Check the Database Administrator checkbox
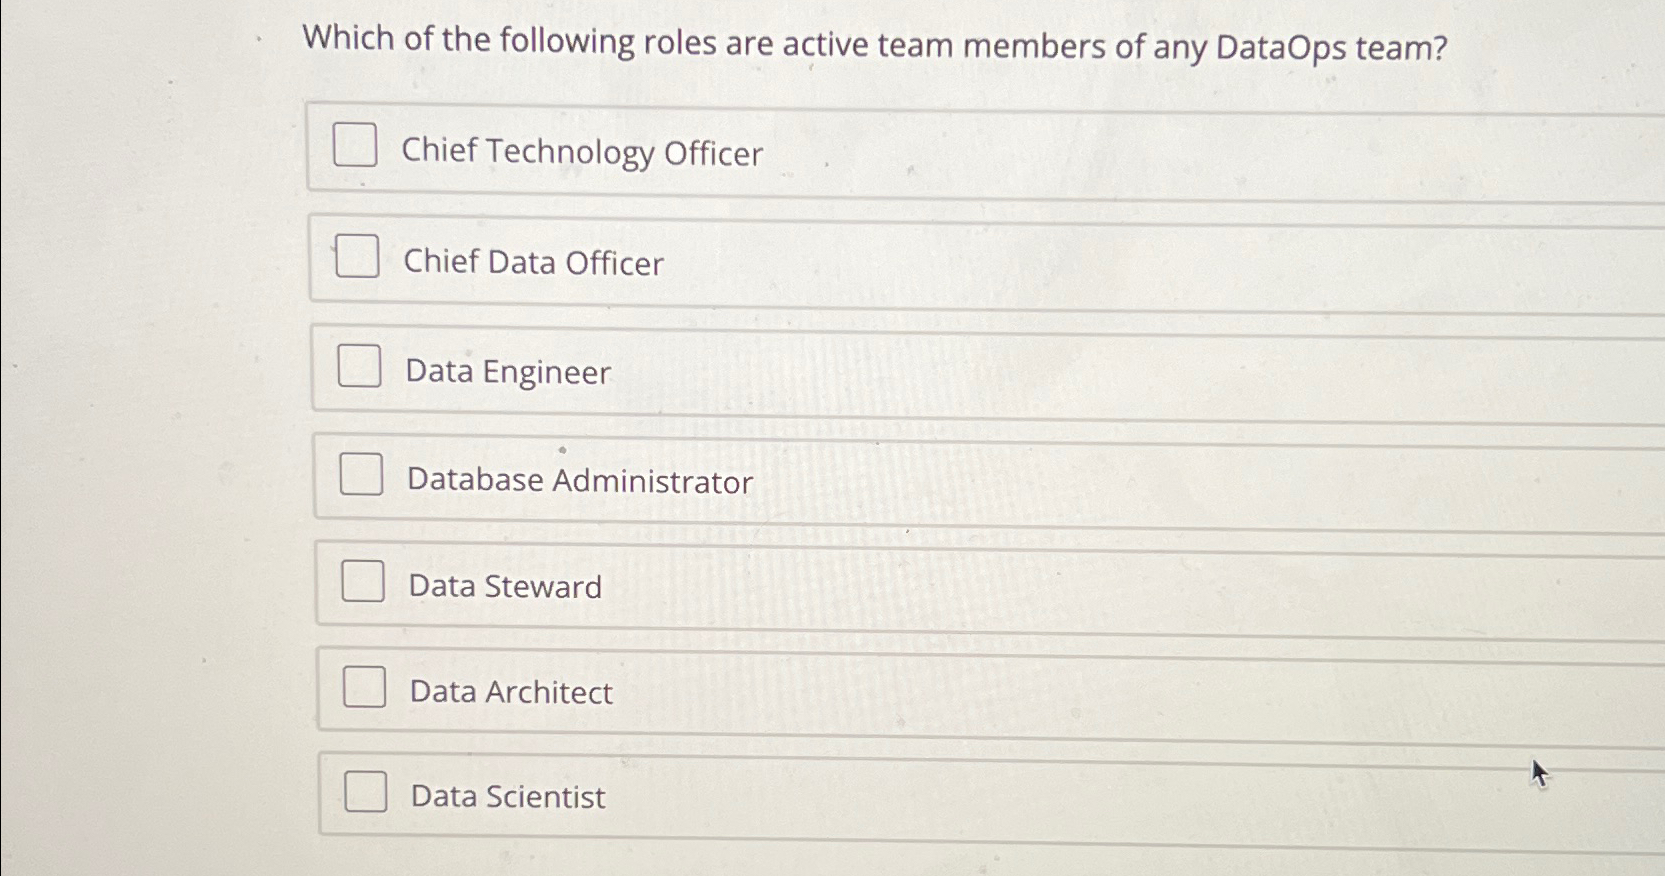Viewport: 1665px width, 876px height. click(362, 474)
